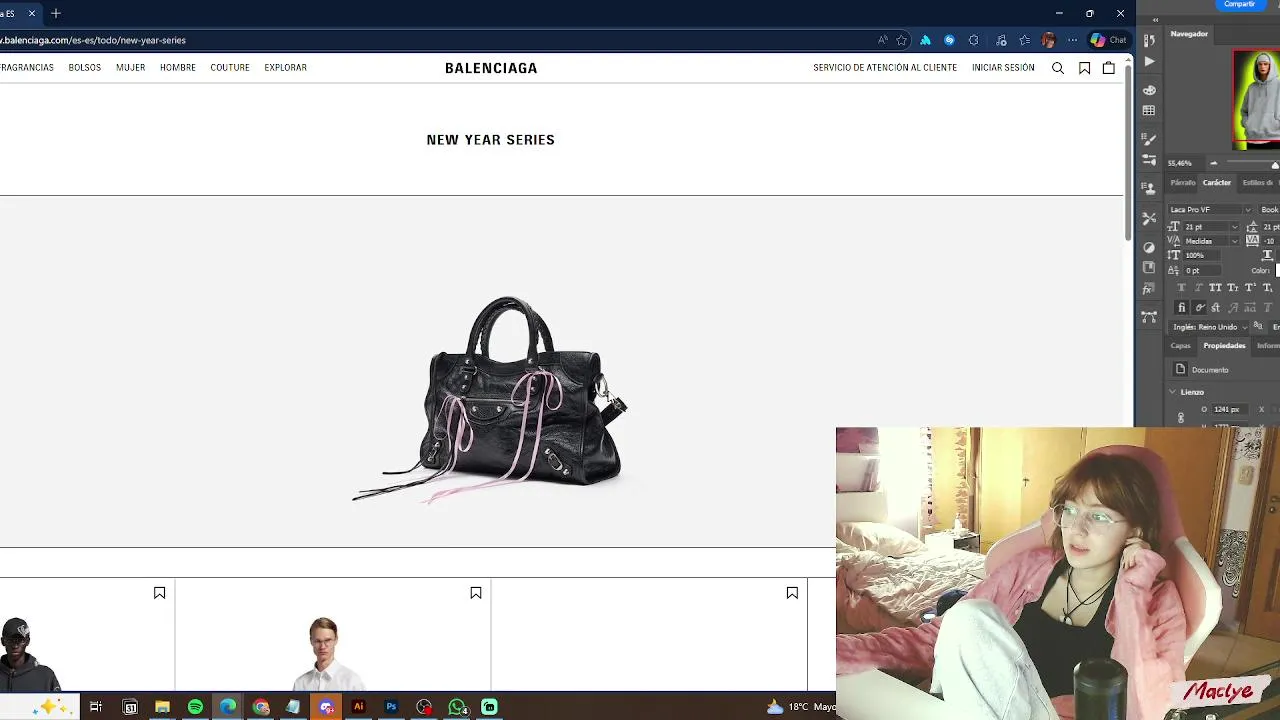
Task: Toggle Superscript style button
Action: point(1250,288)
